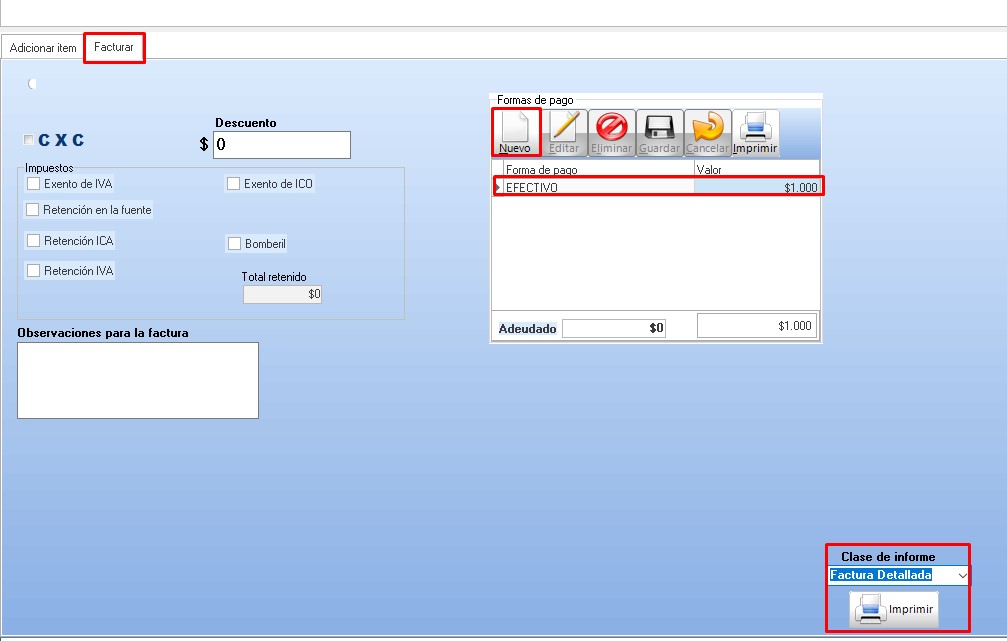Click the Eliminar red prohibition icon
Image resolution: width=1007 pixels, height=641 pixels.
click(611, 132)
